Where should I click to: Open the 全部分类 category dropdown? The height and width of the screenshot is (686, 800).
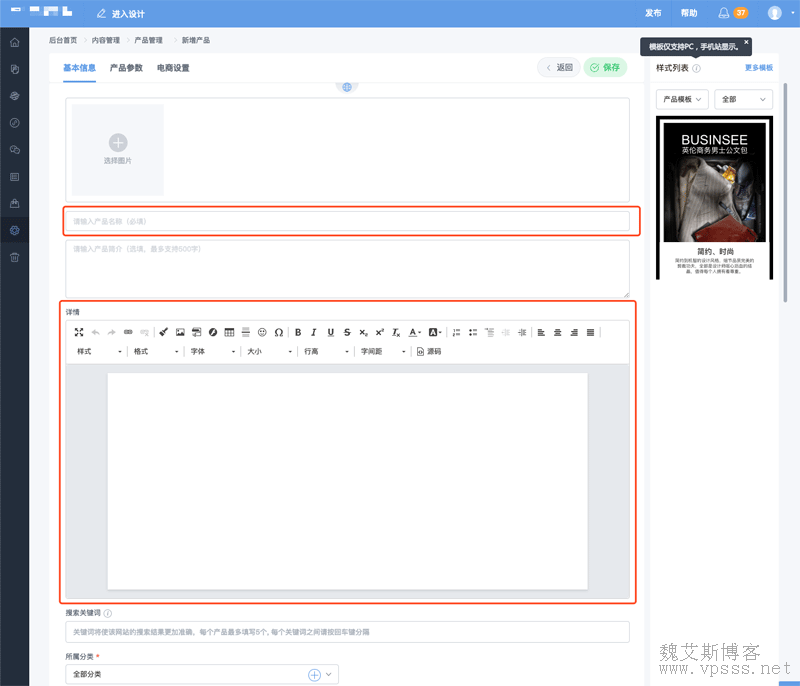[x=202, y=675]
